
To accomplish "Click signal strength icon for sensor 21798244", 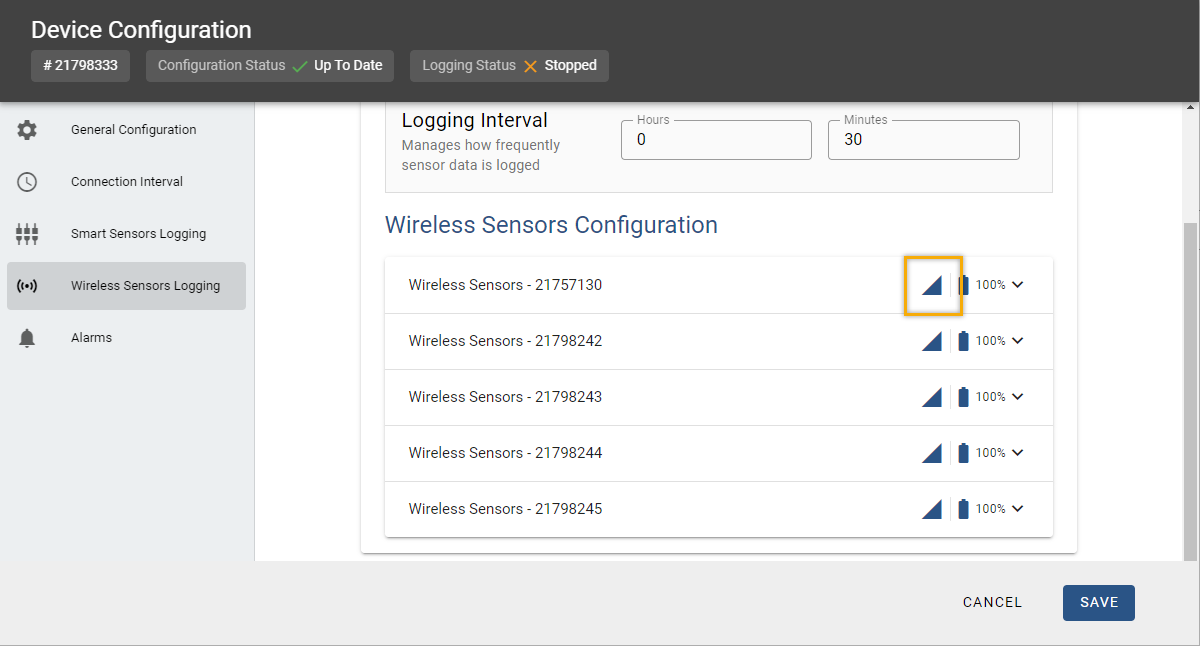I will click(932, 453).
